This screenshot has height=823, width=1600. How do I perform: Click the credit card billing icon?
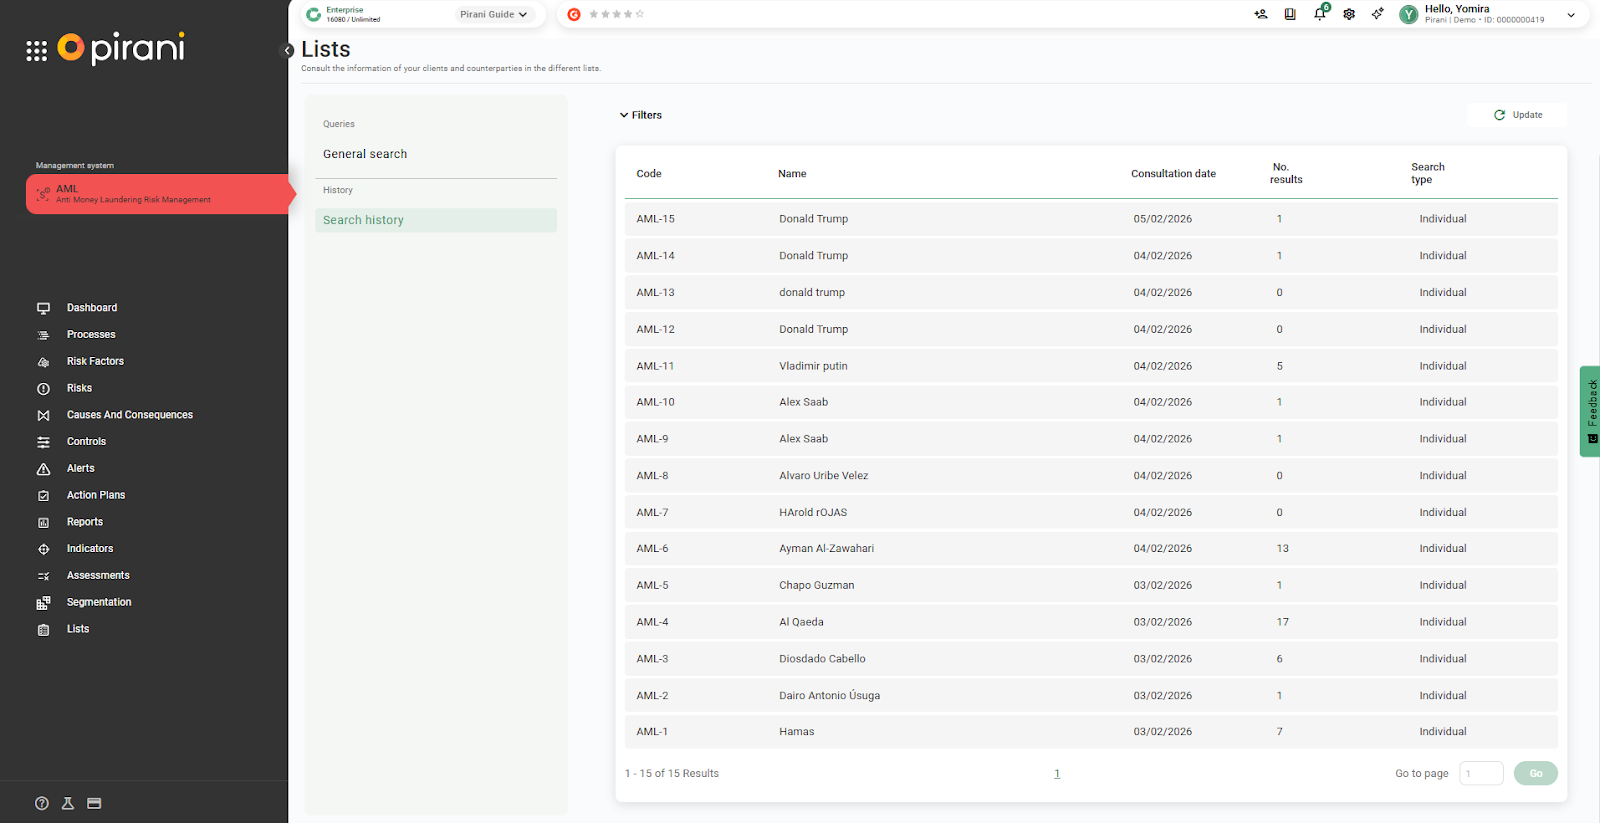click(94, 803)
